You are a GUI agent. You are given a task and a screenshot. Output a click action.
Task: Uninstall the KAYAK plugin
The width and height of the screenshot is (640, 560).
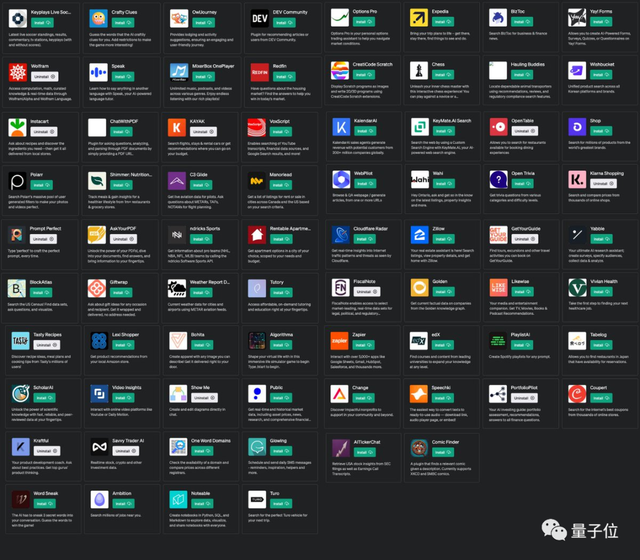(203, 132)
